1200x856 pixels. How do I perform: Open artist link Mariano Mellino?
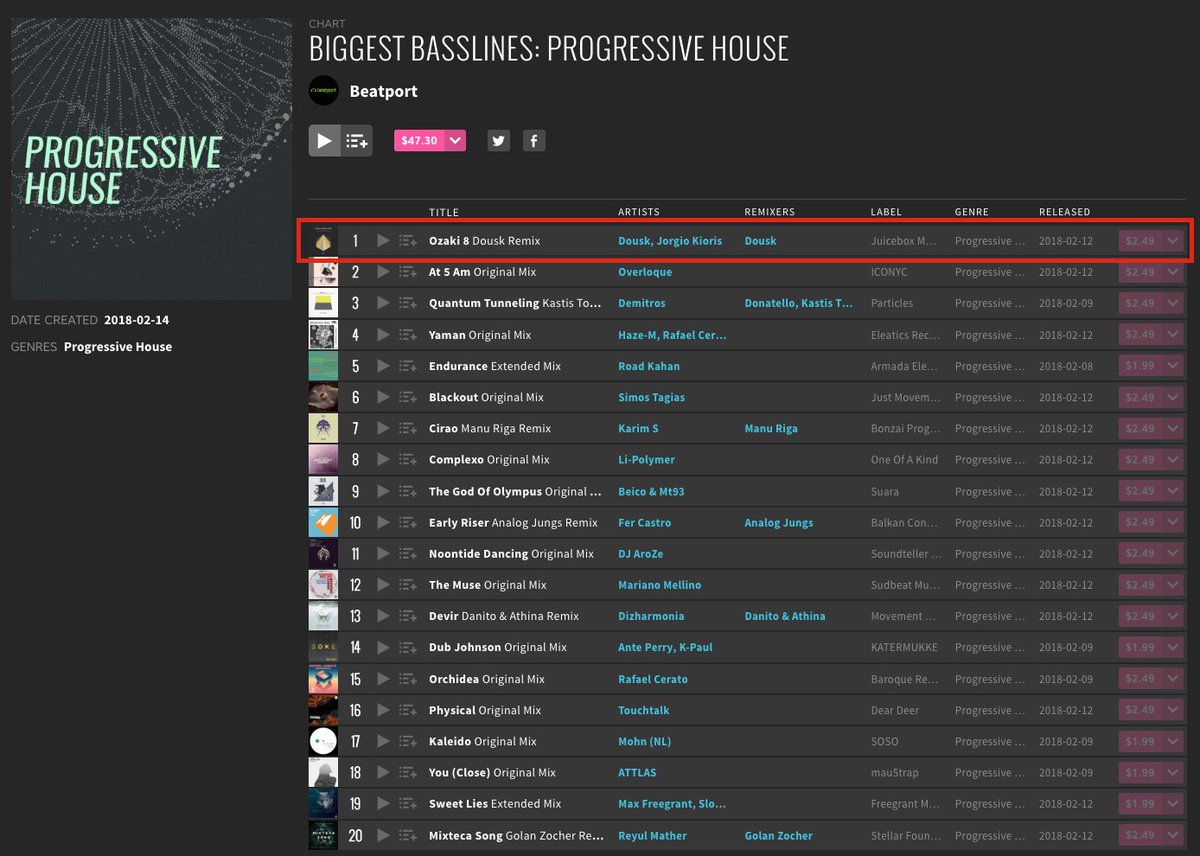coord(660,585)
